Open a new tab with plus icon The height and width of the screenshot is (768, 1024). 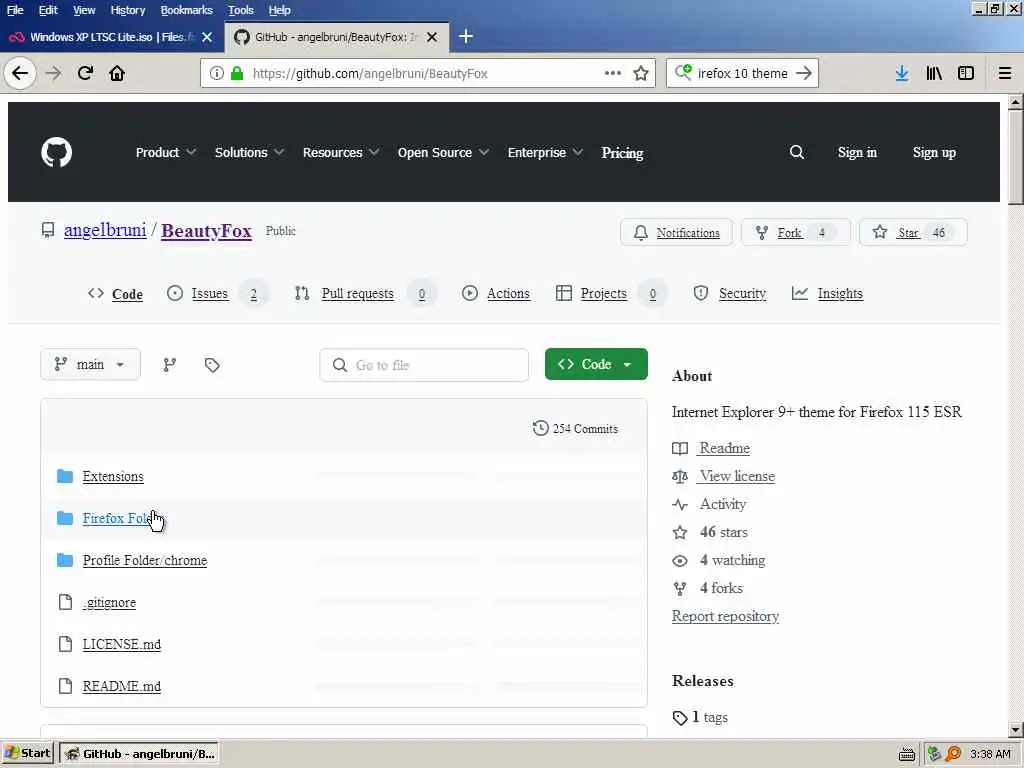[466, 37]
